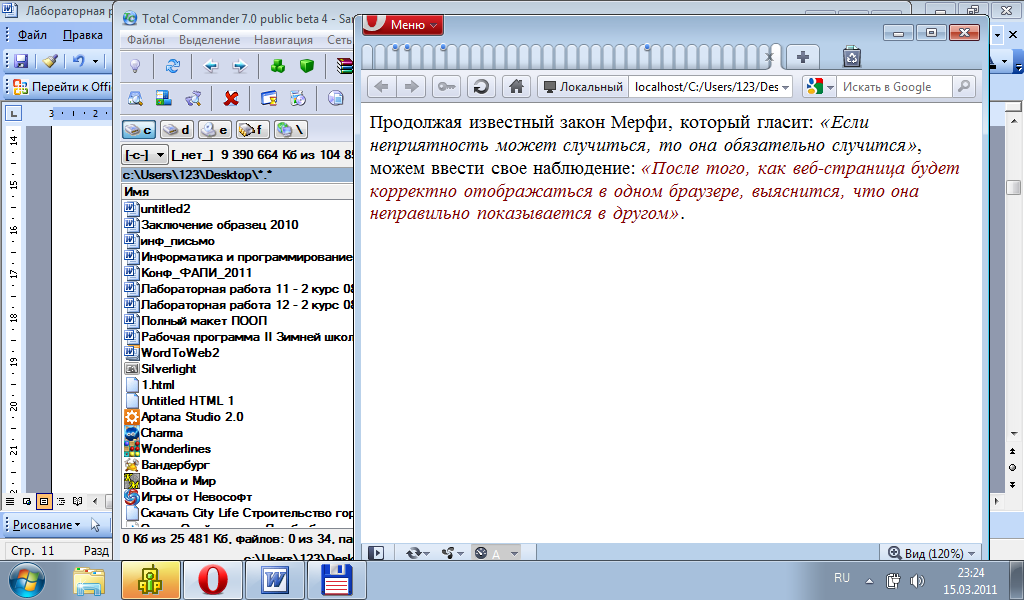Viewport: 1024px width, 600px height.
Task: Click the green stacked cubes pack icon
Action: click(x=278, y=66)
